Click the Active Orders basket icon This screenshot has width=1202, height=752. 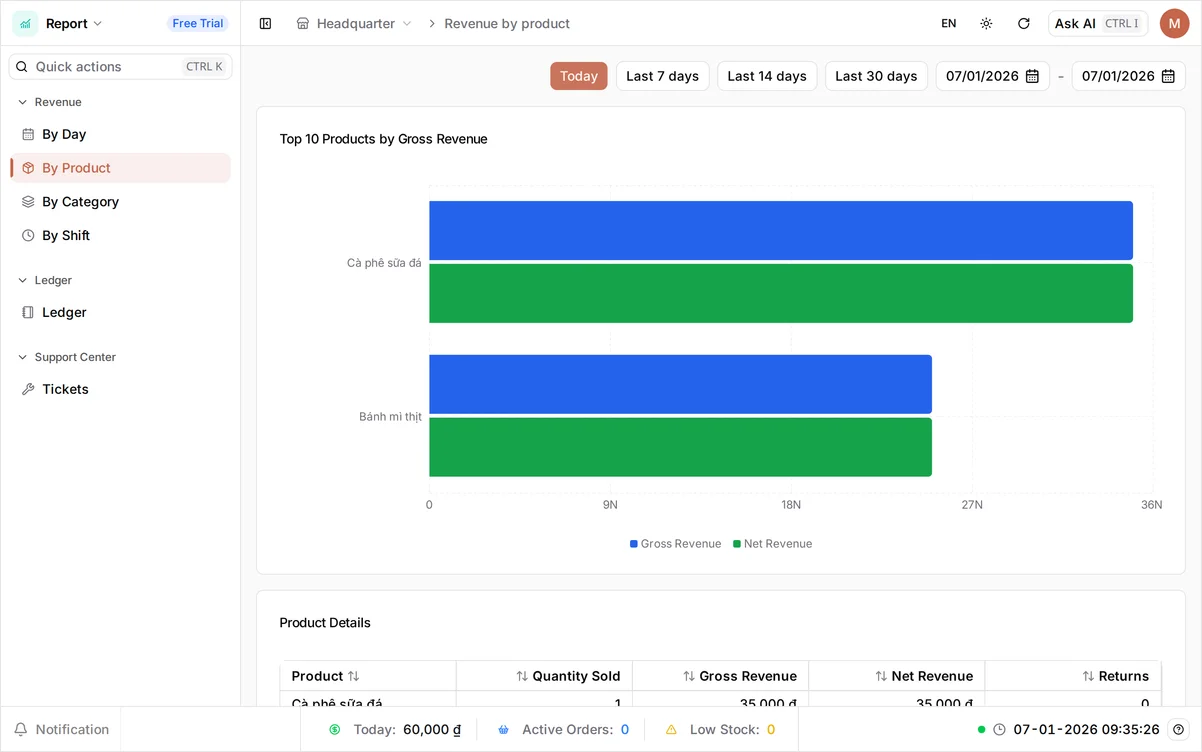click(x=504, y=730)
